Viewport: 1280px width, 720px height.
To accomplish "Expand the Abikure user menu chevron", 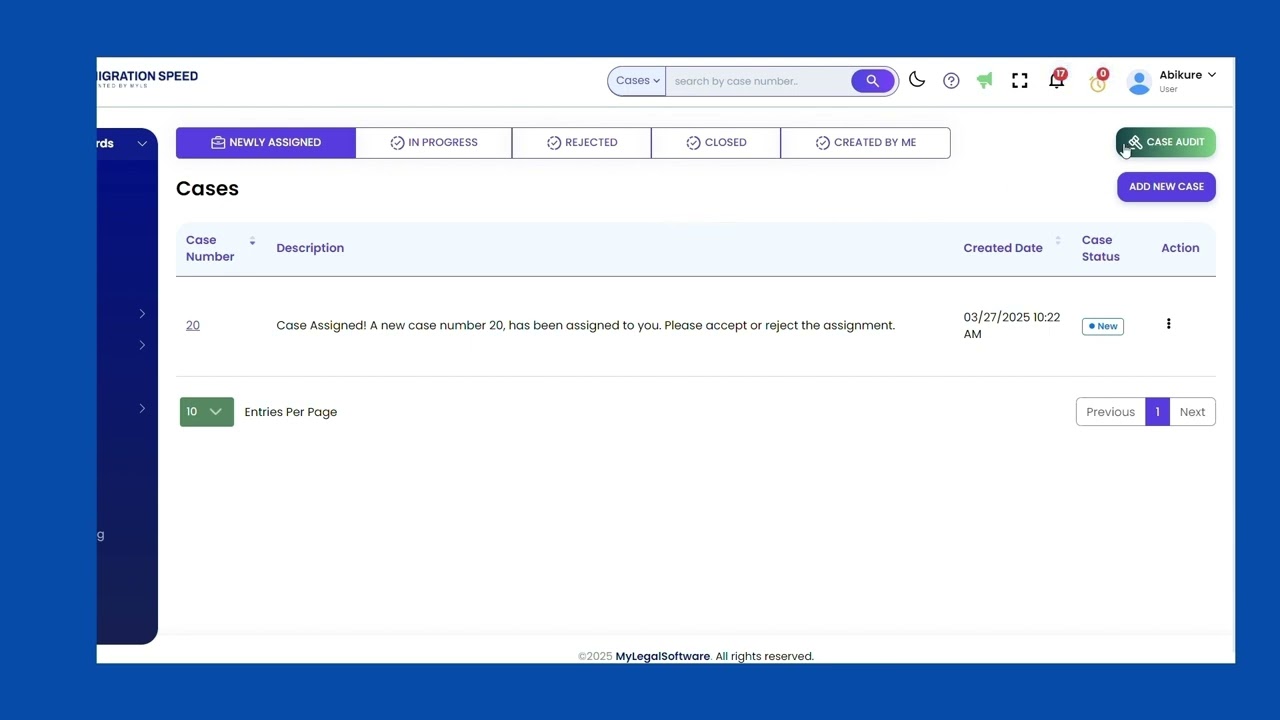I will coord(1212,75).
